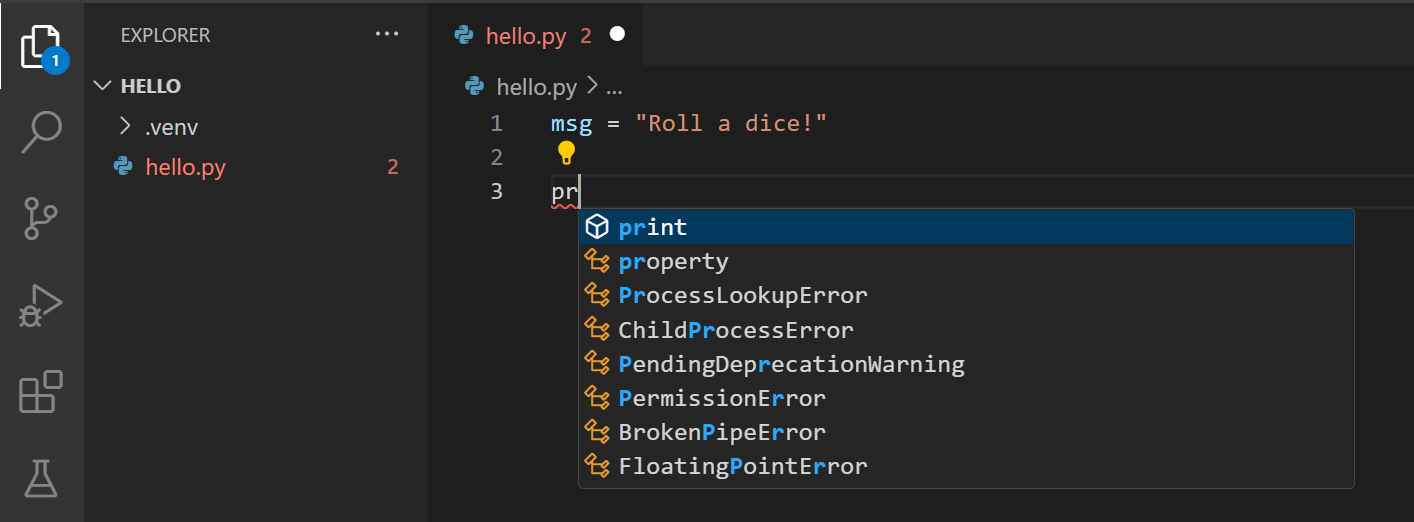1414x522 pixels.
Task: Click the yellow lightbulb quick-fix icon
Action: (x=566, y=153)
